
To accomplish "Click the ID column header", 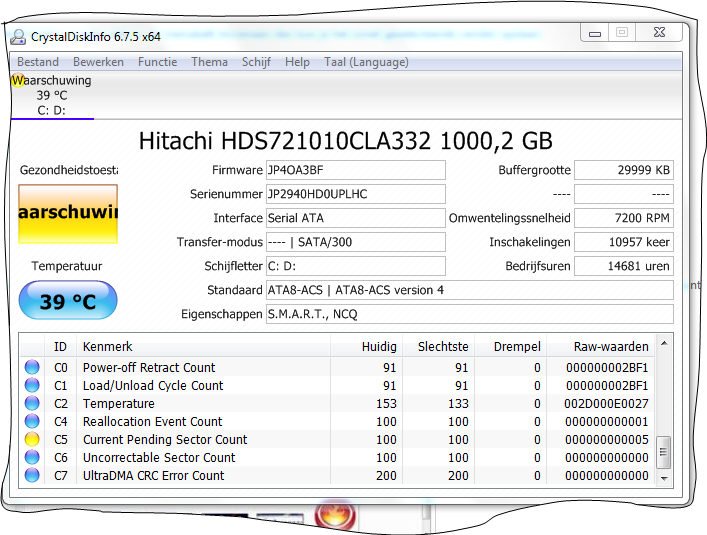I will pyautogui.click(x=60, y=346).
